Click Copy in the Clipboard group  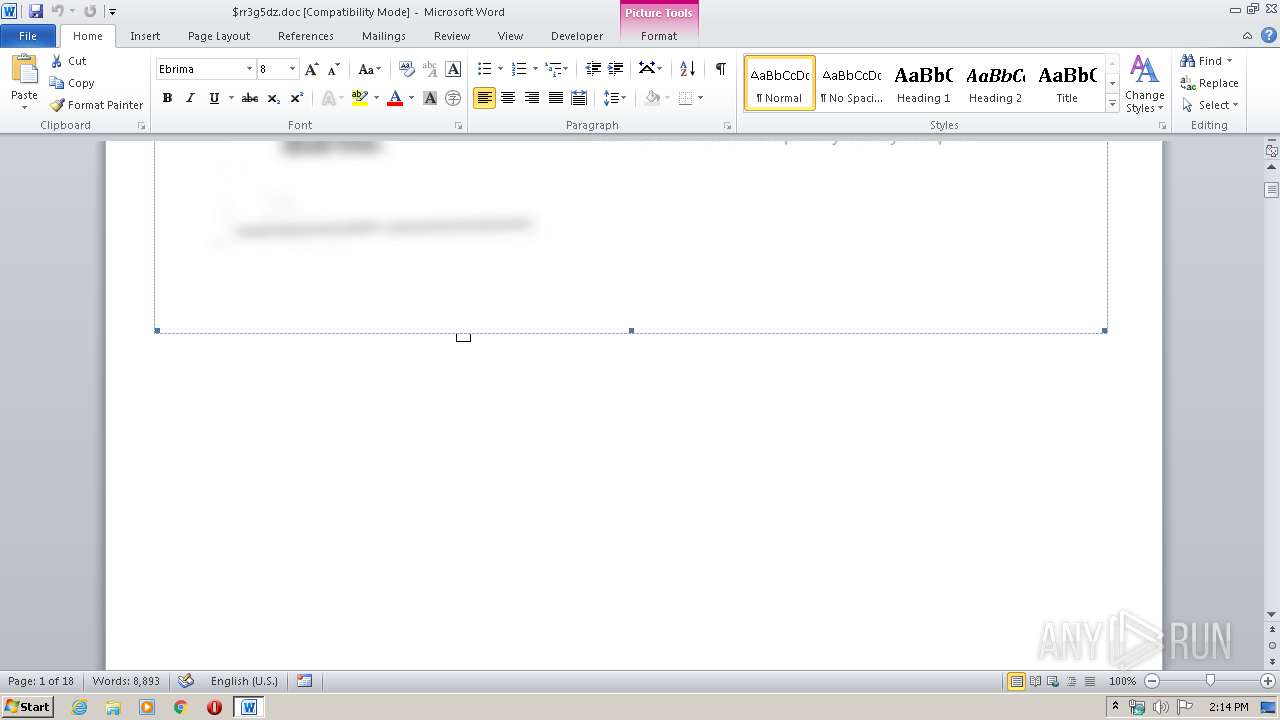[72, 83]
